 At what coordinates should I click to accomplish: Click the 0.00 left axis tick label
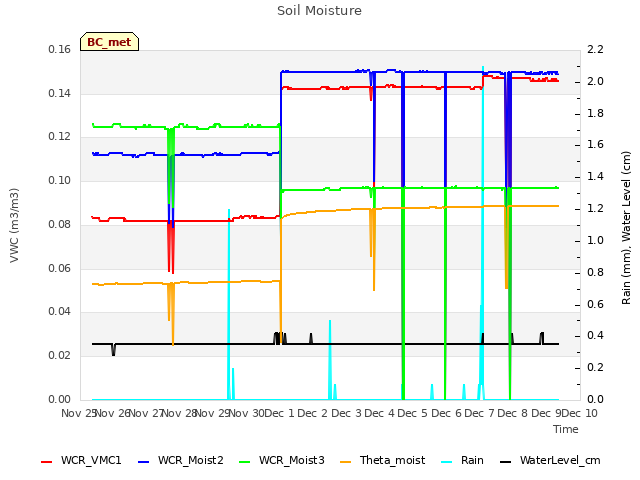[x=60, y=399]
